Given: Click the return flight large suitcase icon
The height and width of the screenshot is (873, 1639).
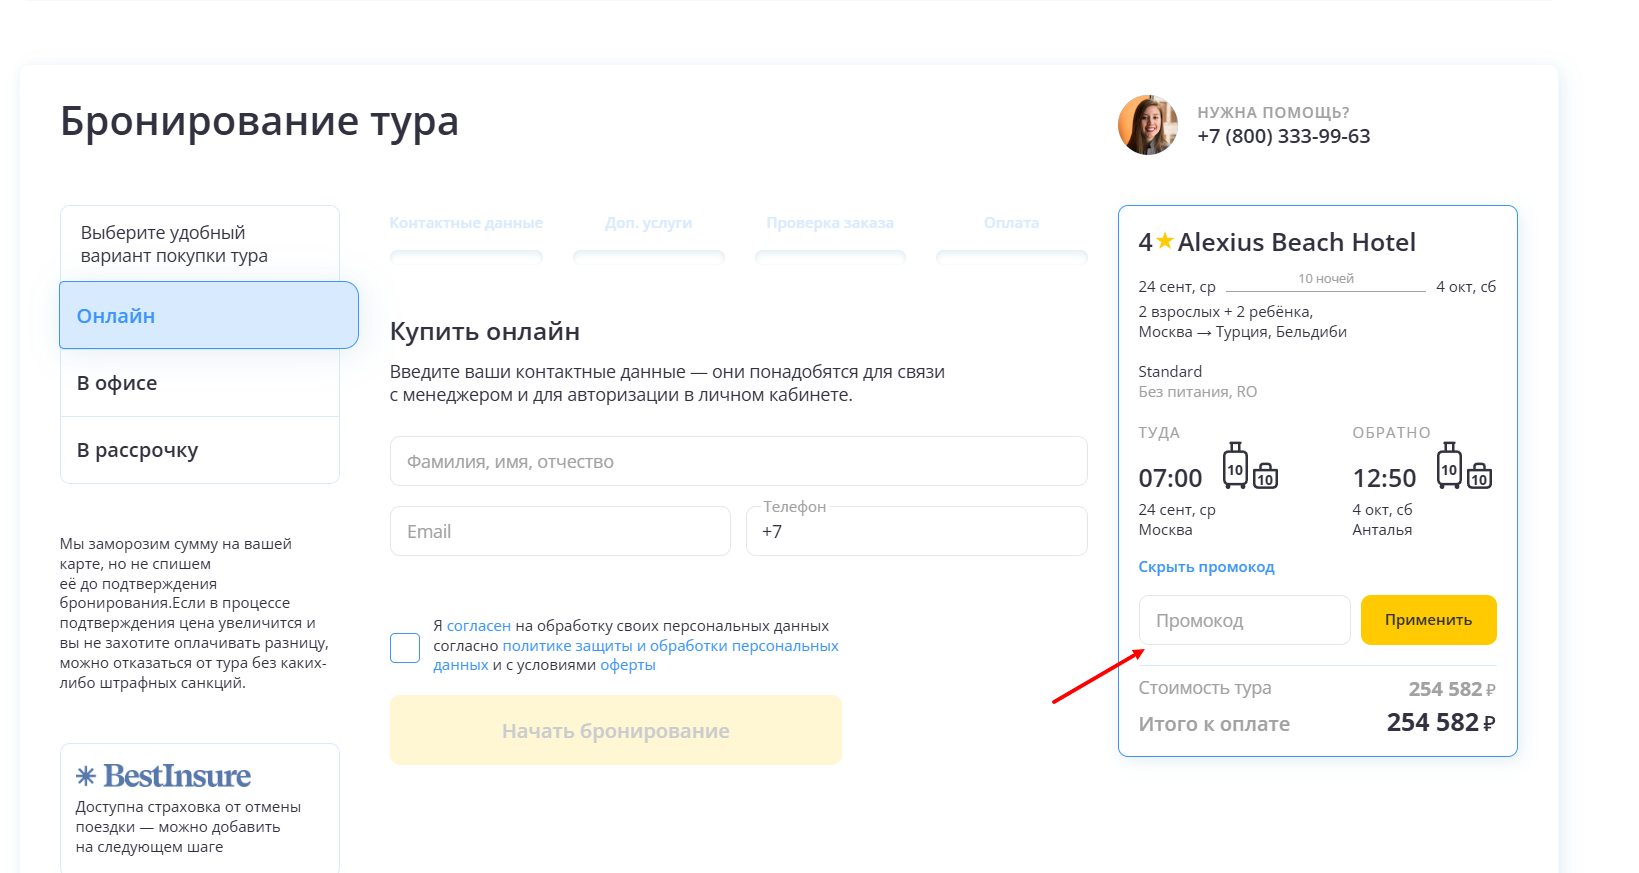Looking at the screenshot, I should click(x=1449, y=466).
